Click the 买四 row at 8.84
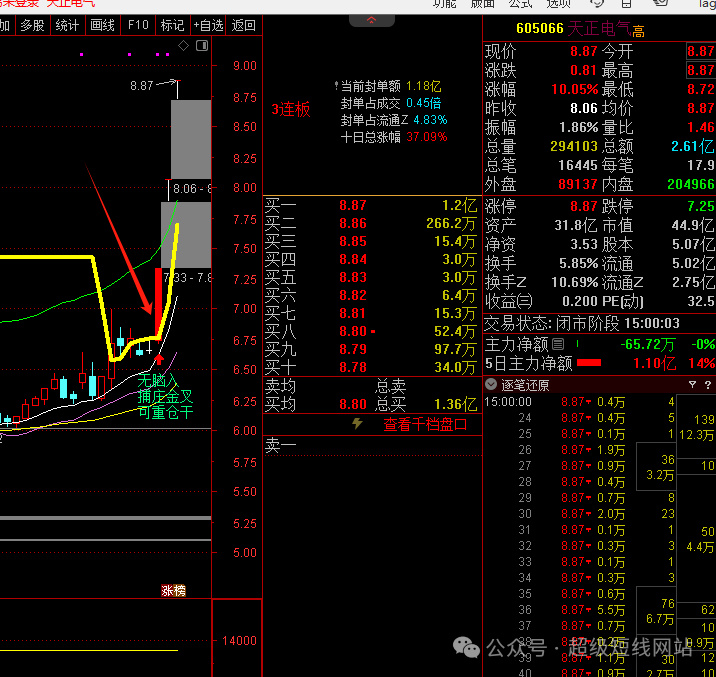716x677 pixels. [x=372, y=259]
